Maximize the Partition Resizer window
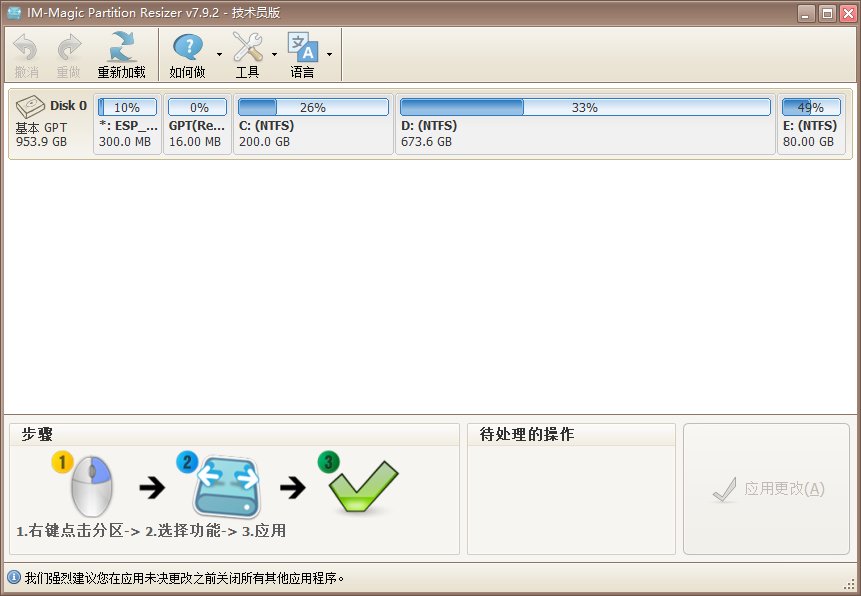This screenshot has width=861, height=596. click(827, 13)
